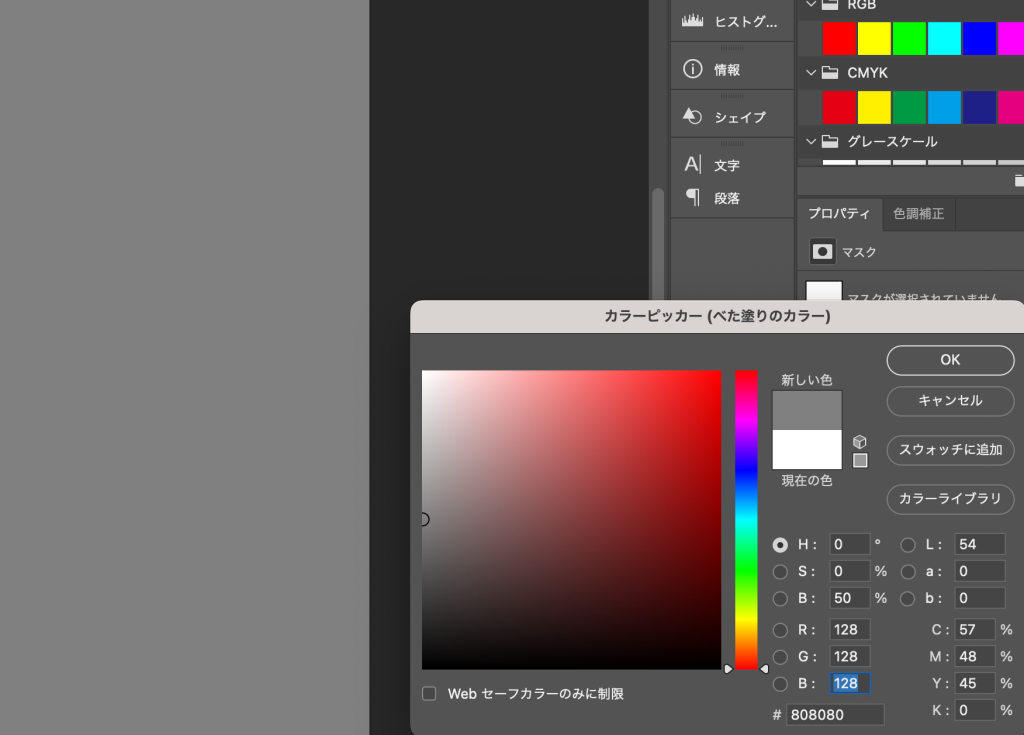Open the Info panel icon
This screenshot has height=735, width=1024.
[692, 69]
